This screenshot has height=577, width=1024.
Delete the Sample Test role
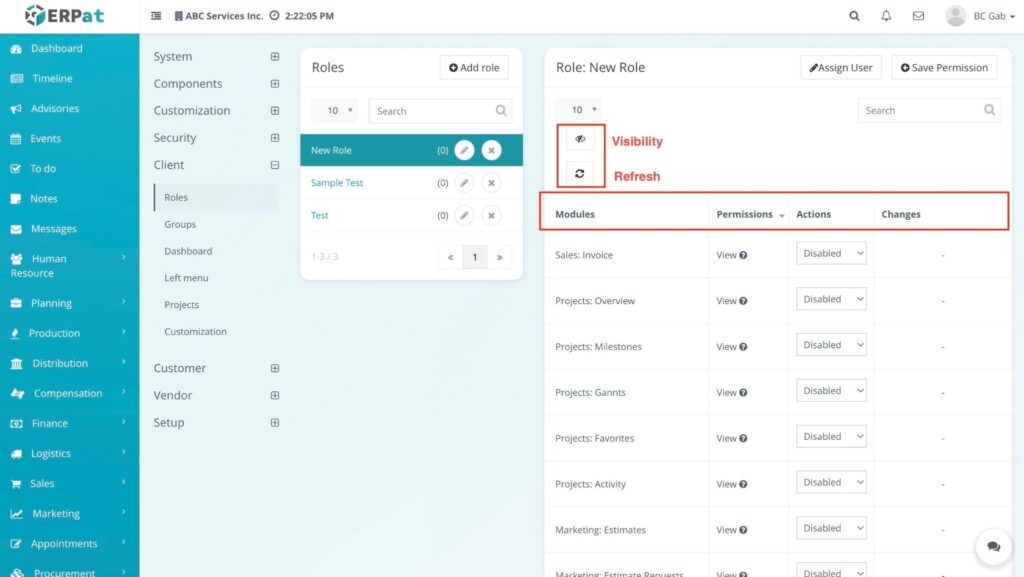491,183
